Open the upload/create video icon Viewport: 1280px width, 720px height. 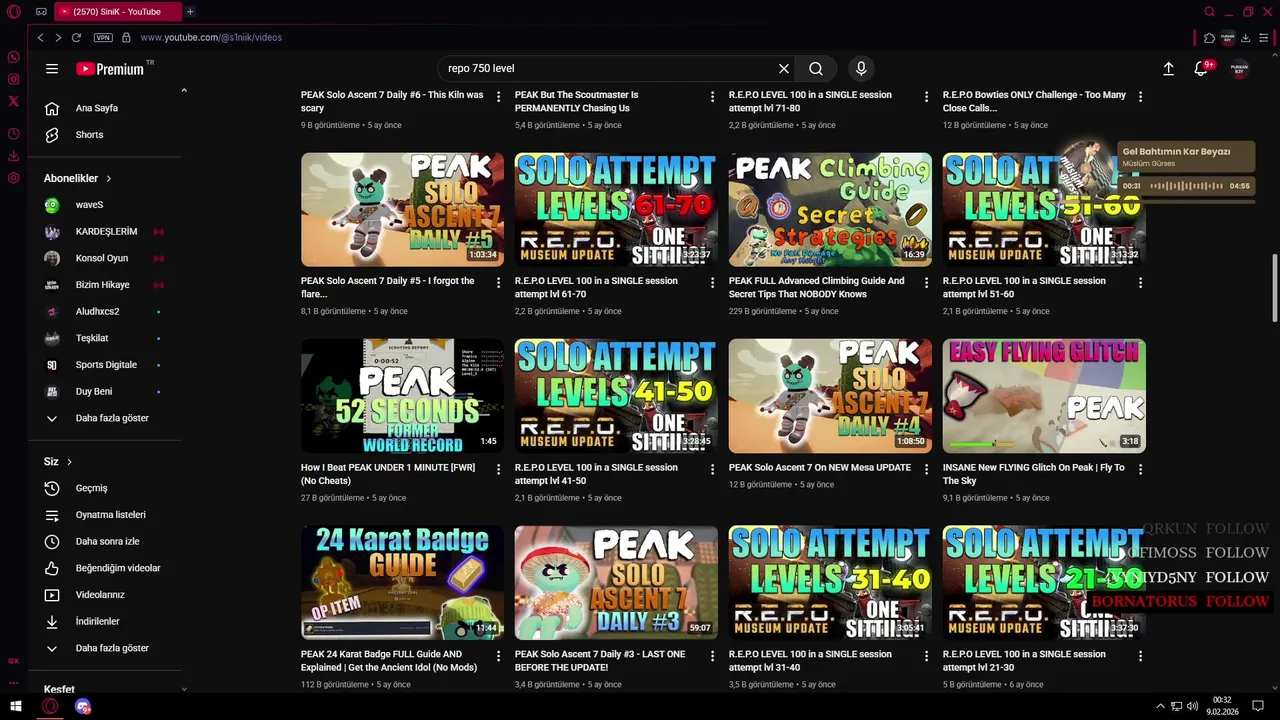point(1168,69)
